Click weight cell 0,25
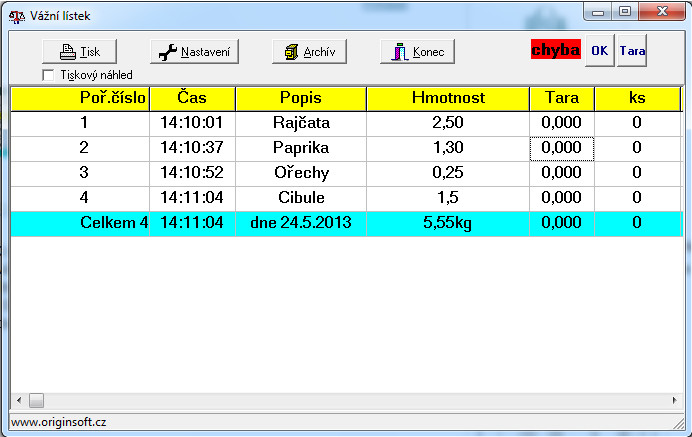This screenshot has width=692, height=437. (448, 173)
